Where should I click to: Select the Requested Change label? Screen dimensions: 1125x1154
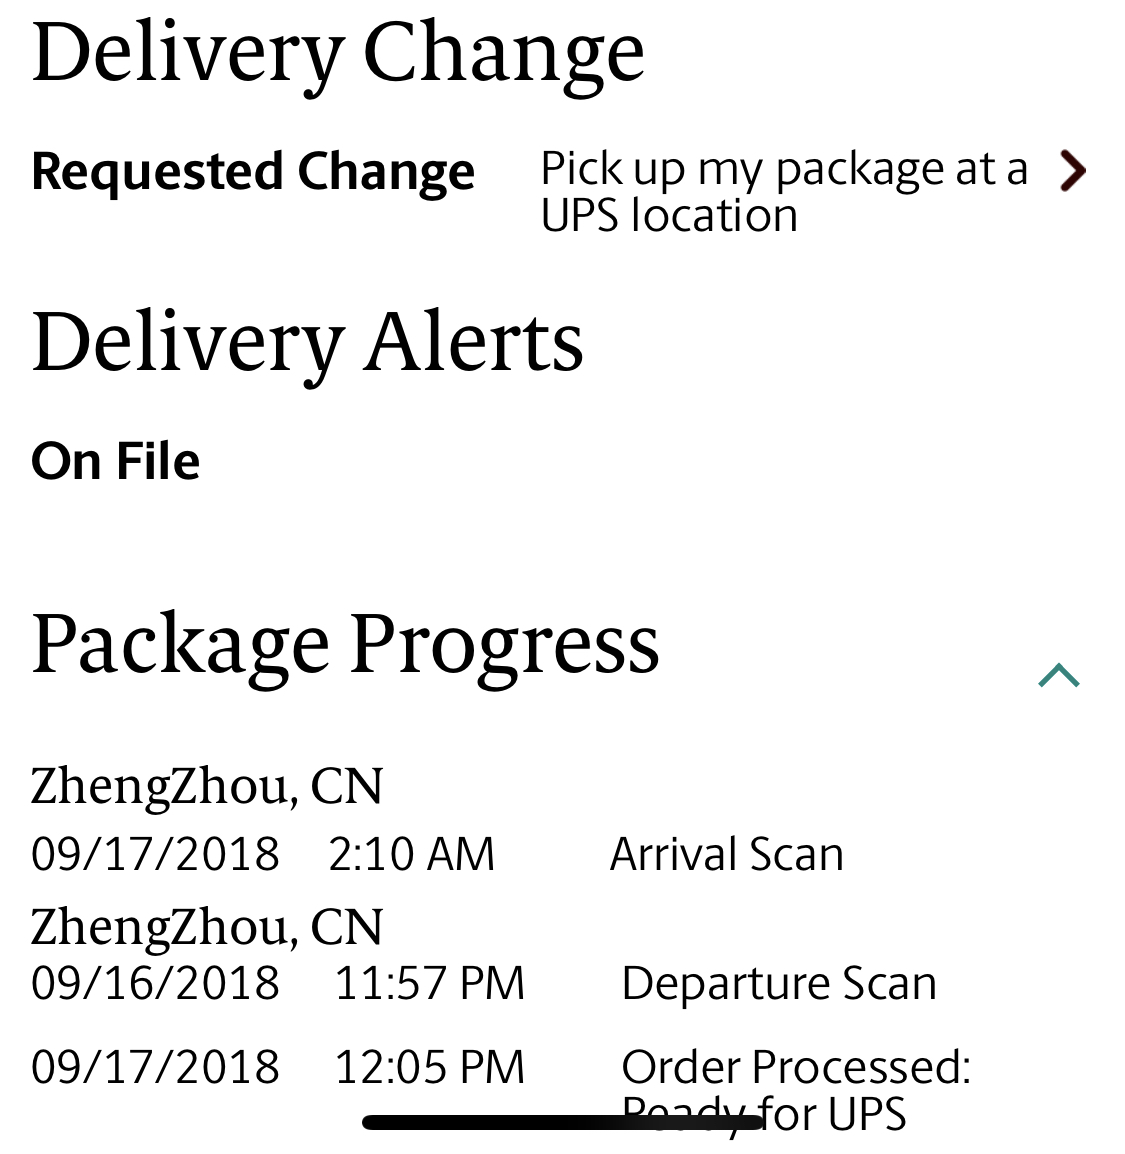click(253, 171)
